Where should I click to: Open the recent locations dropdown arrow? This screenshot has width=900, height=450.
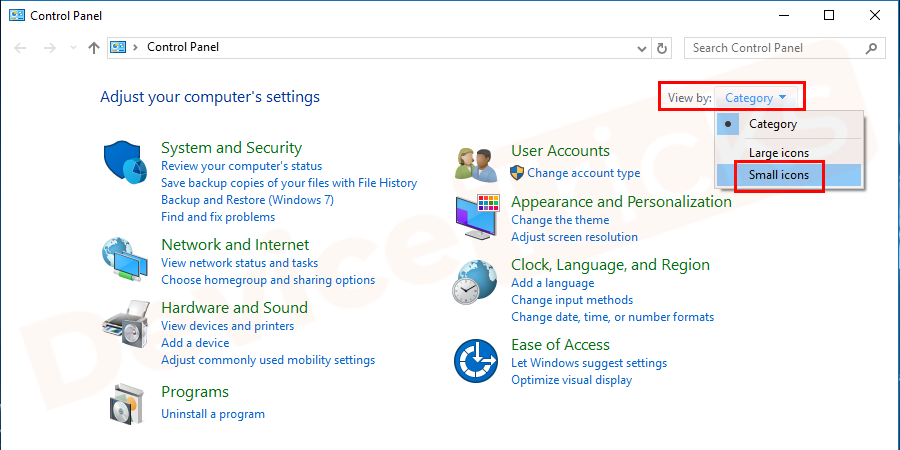click(x=73, y=48)
